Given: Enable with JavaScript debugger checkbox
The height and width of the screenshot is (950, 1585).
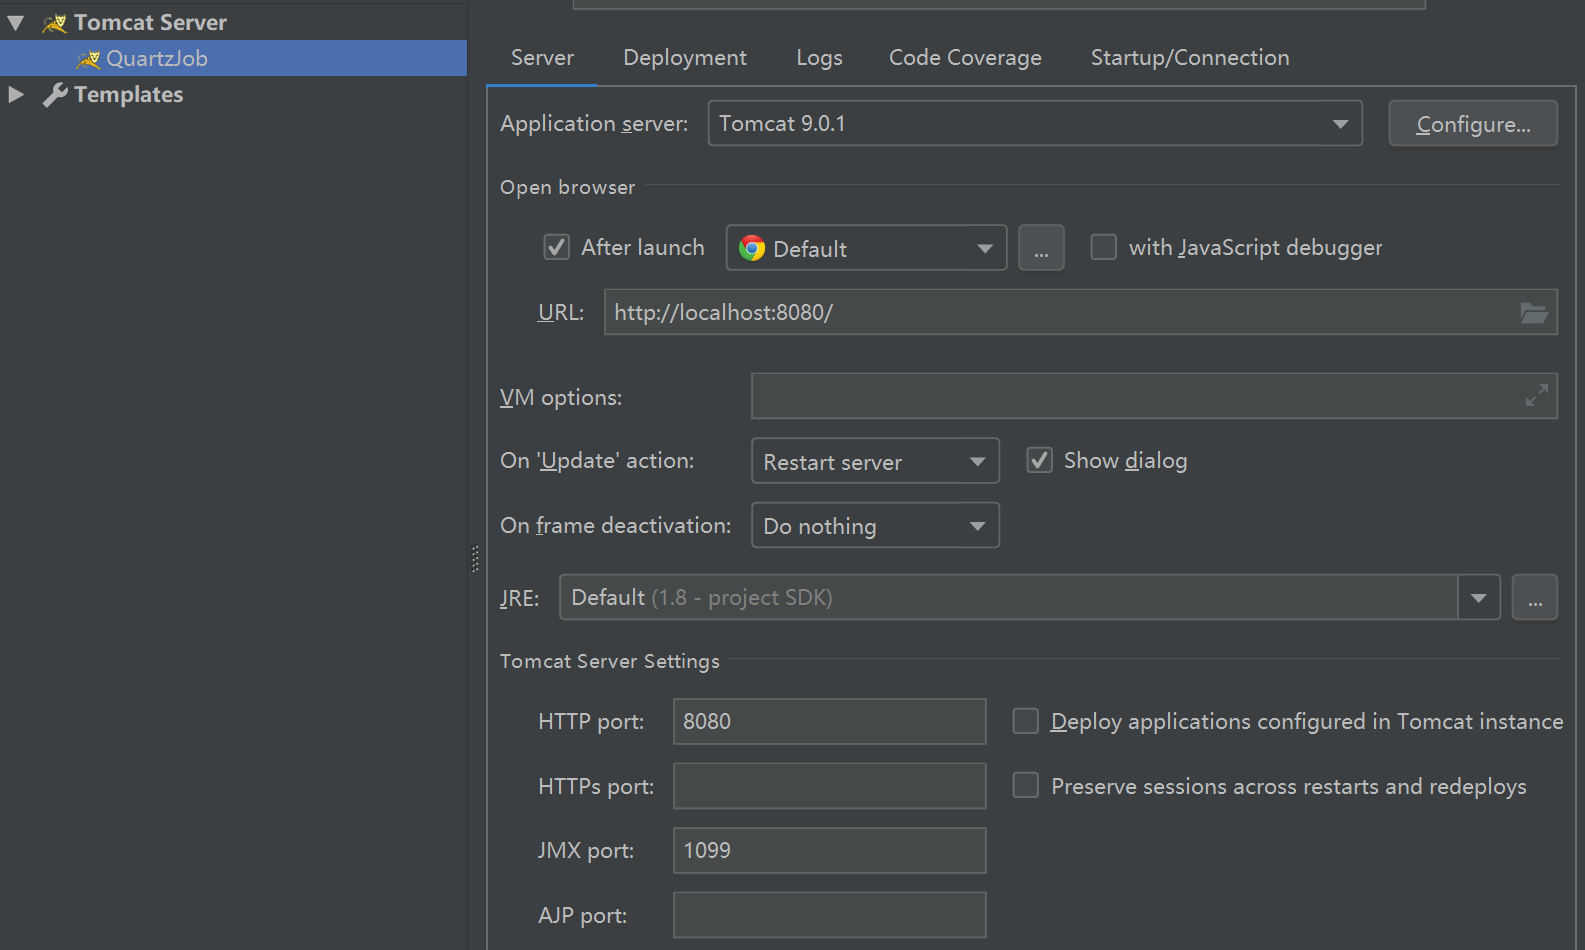Looking at the screenshot, I should tap(1103, 247).
